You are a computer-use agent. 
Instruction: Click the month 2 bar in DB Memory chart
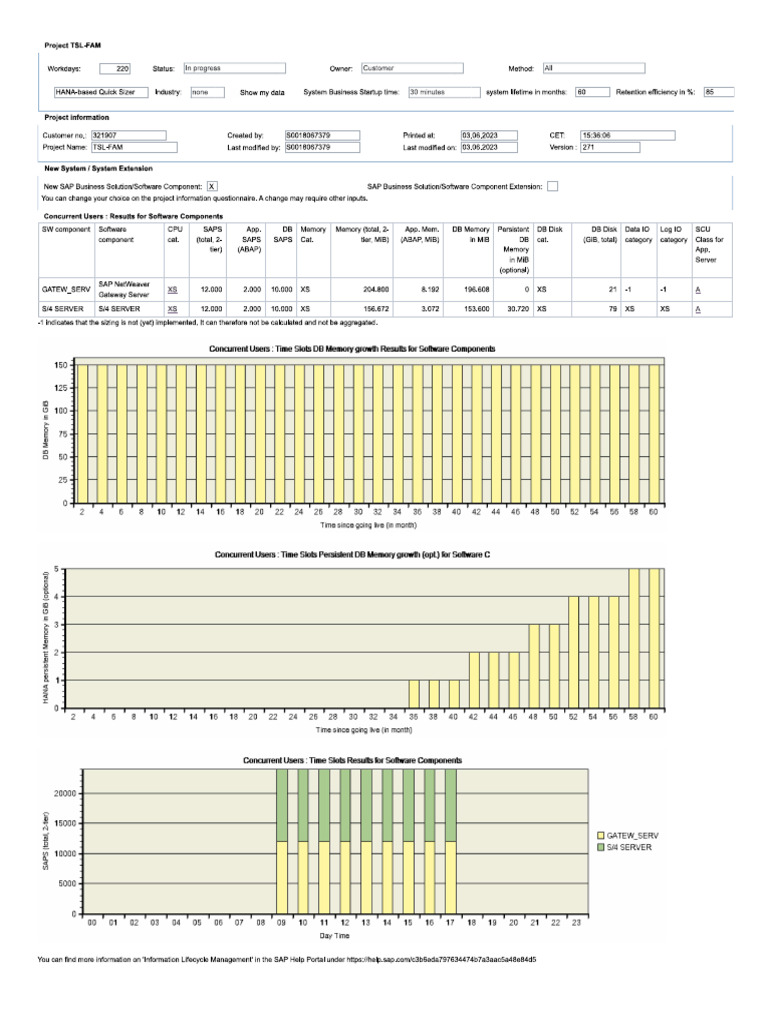tap(82, 434)
